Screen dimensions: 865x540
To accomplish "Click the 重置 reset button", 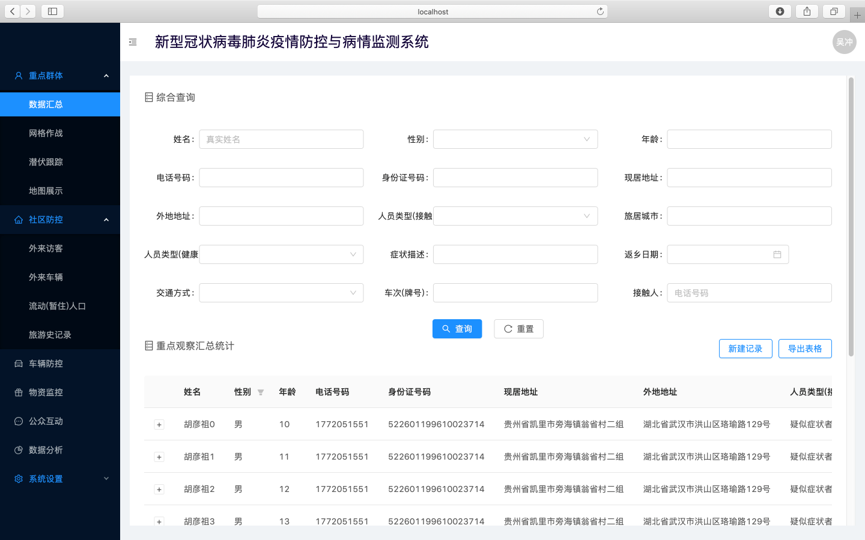I will (x=519, y=329).
